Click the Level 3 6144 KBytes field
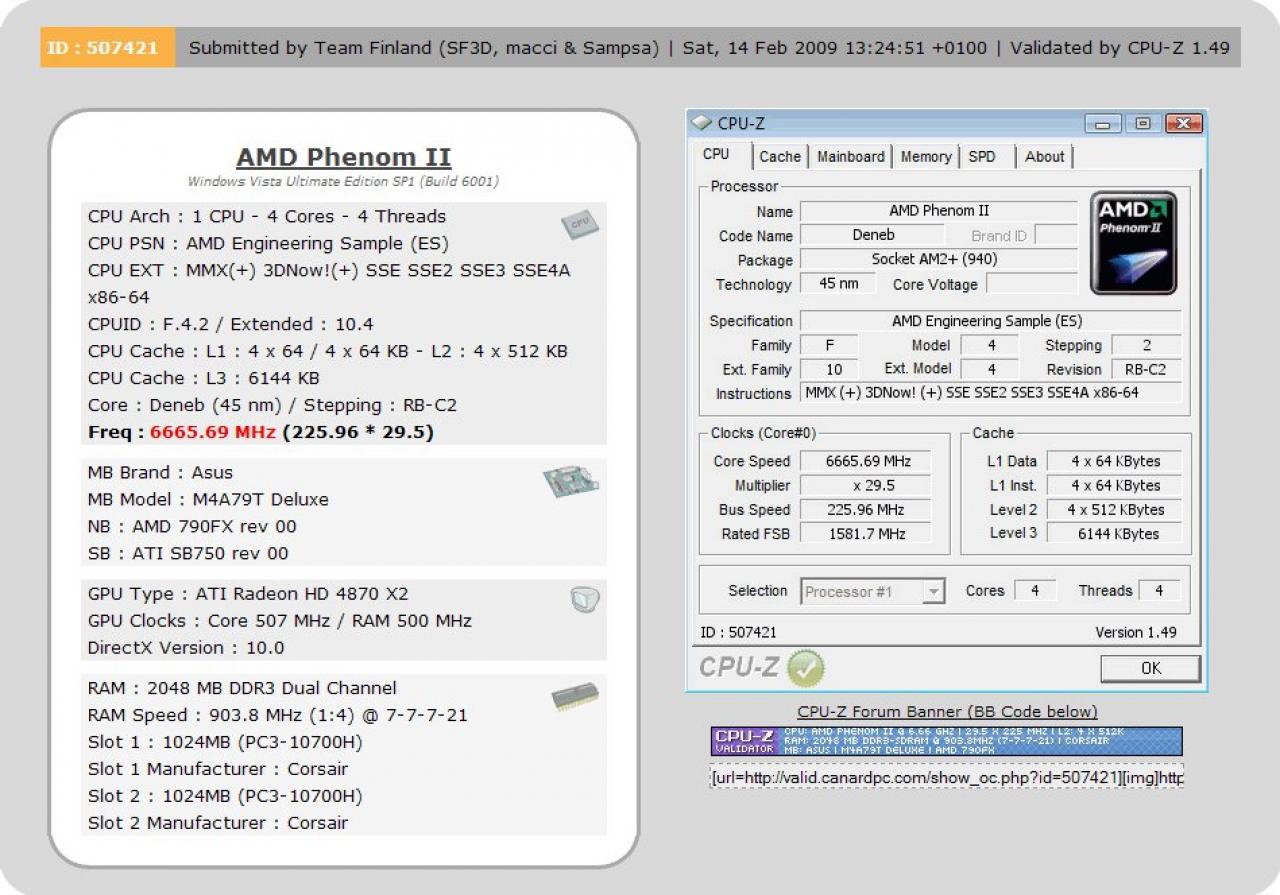 [1115, 534]
